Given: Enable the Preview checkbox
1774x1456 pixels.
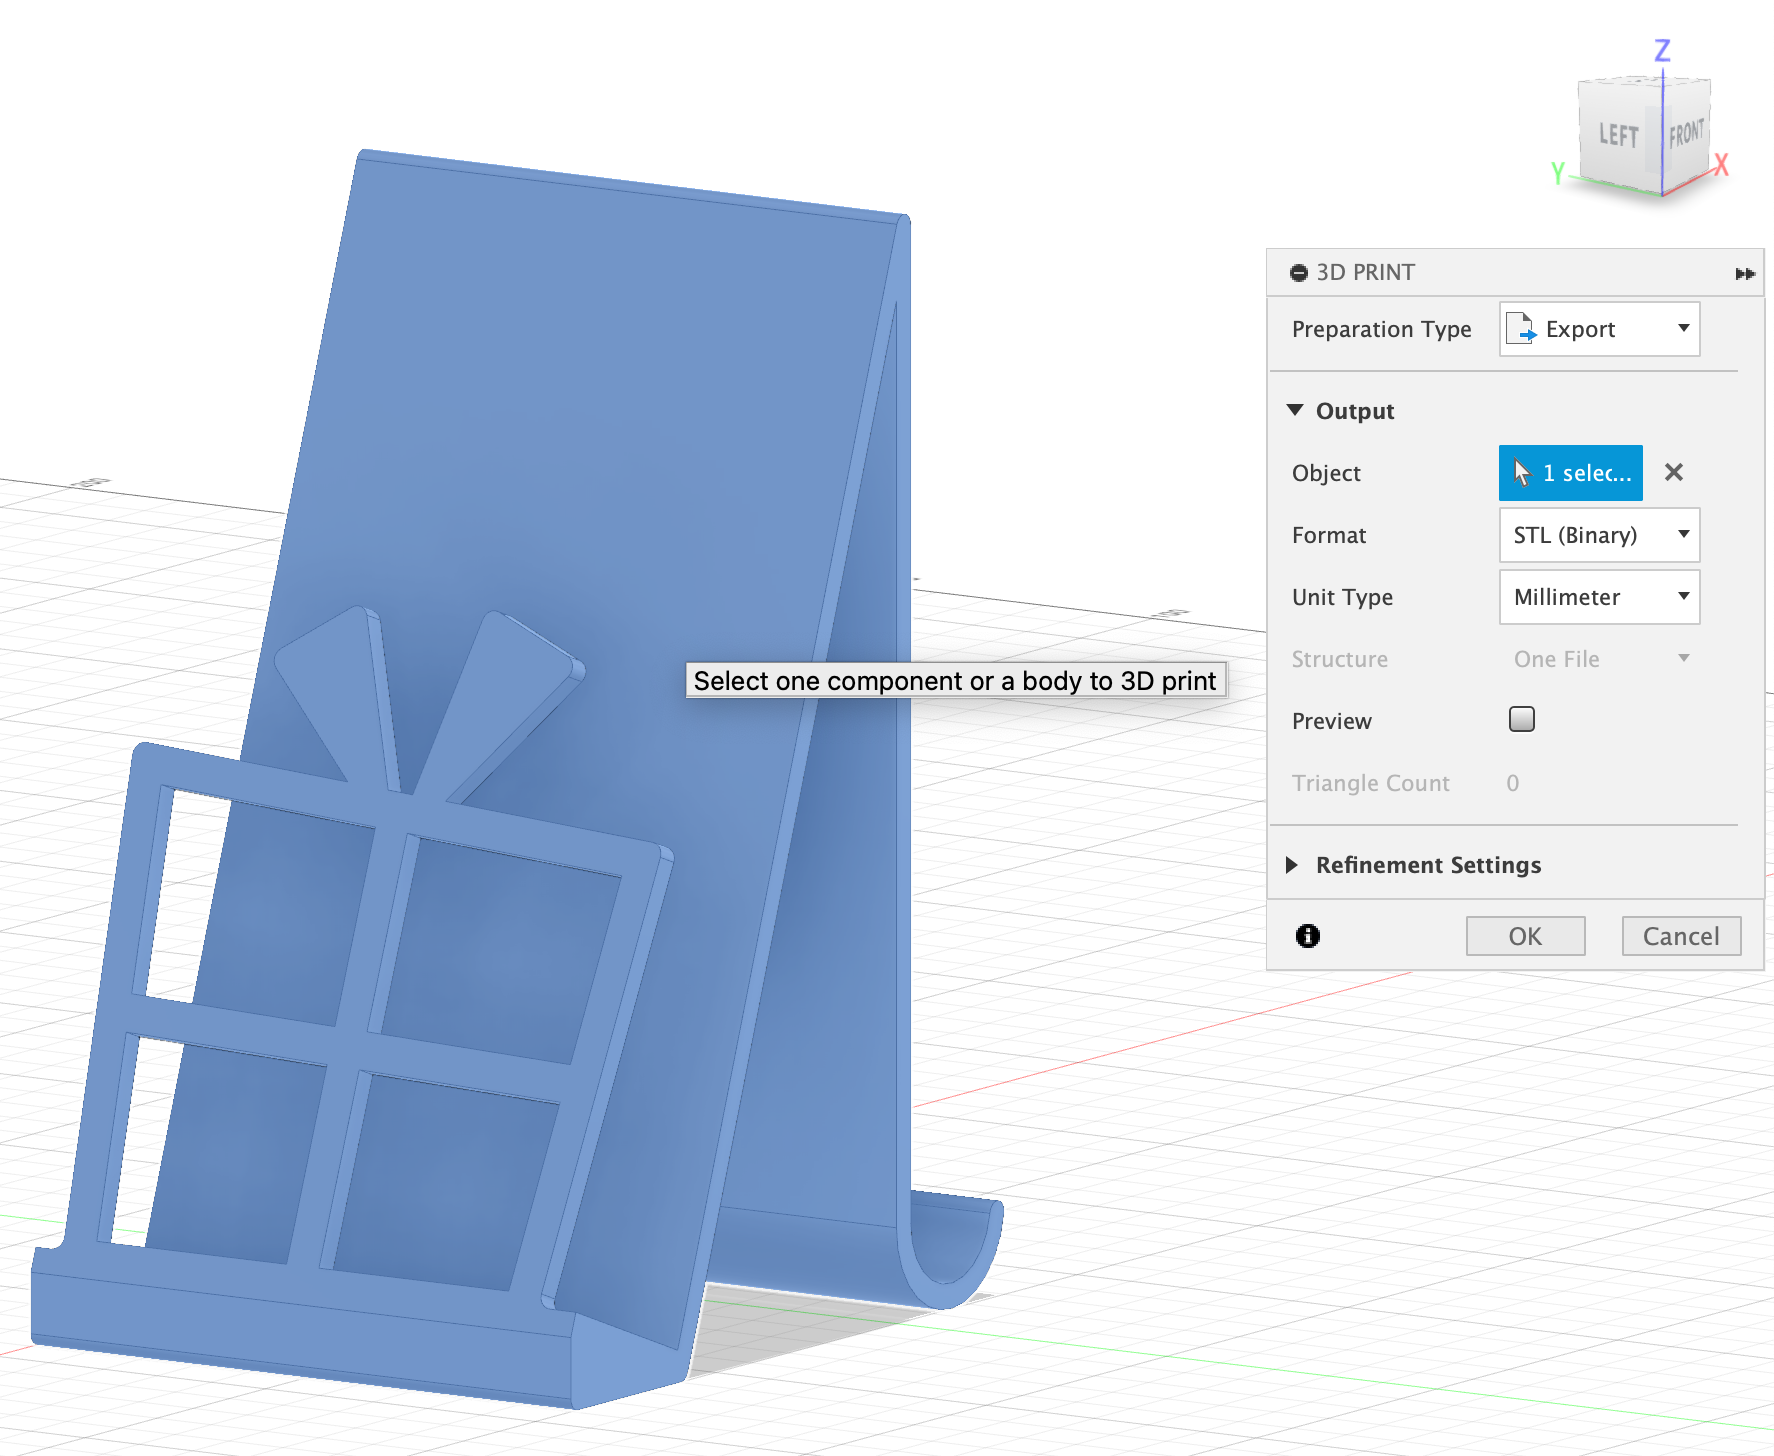Looking at the screenshot, I should [1521, 719].
